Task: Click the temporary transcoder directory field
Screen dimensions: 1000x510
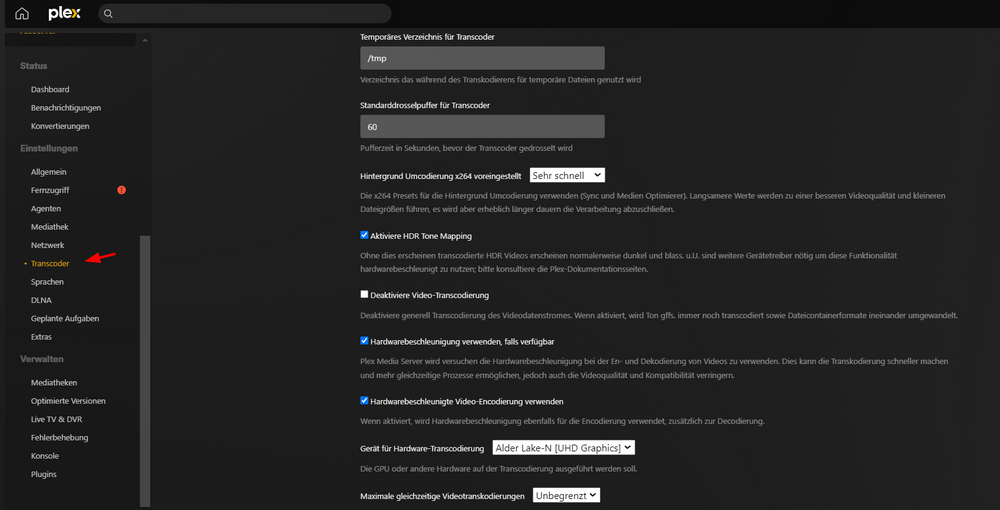Action: (x=482, y=58)
